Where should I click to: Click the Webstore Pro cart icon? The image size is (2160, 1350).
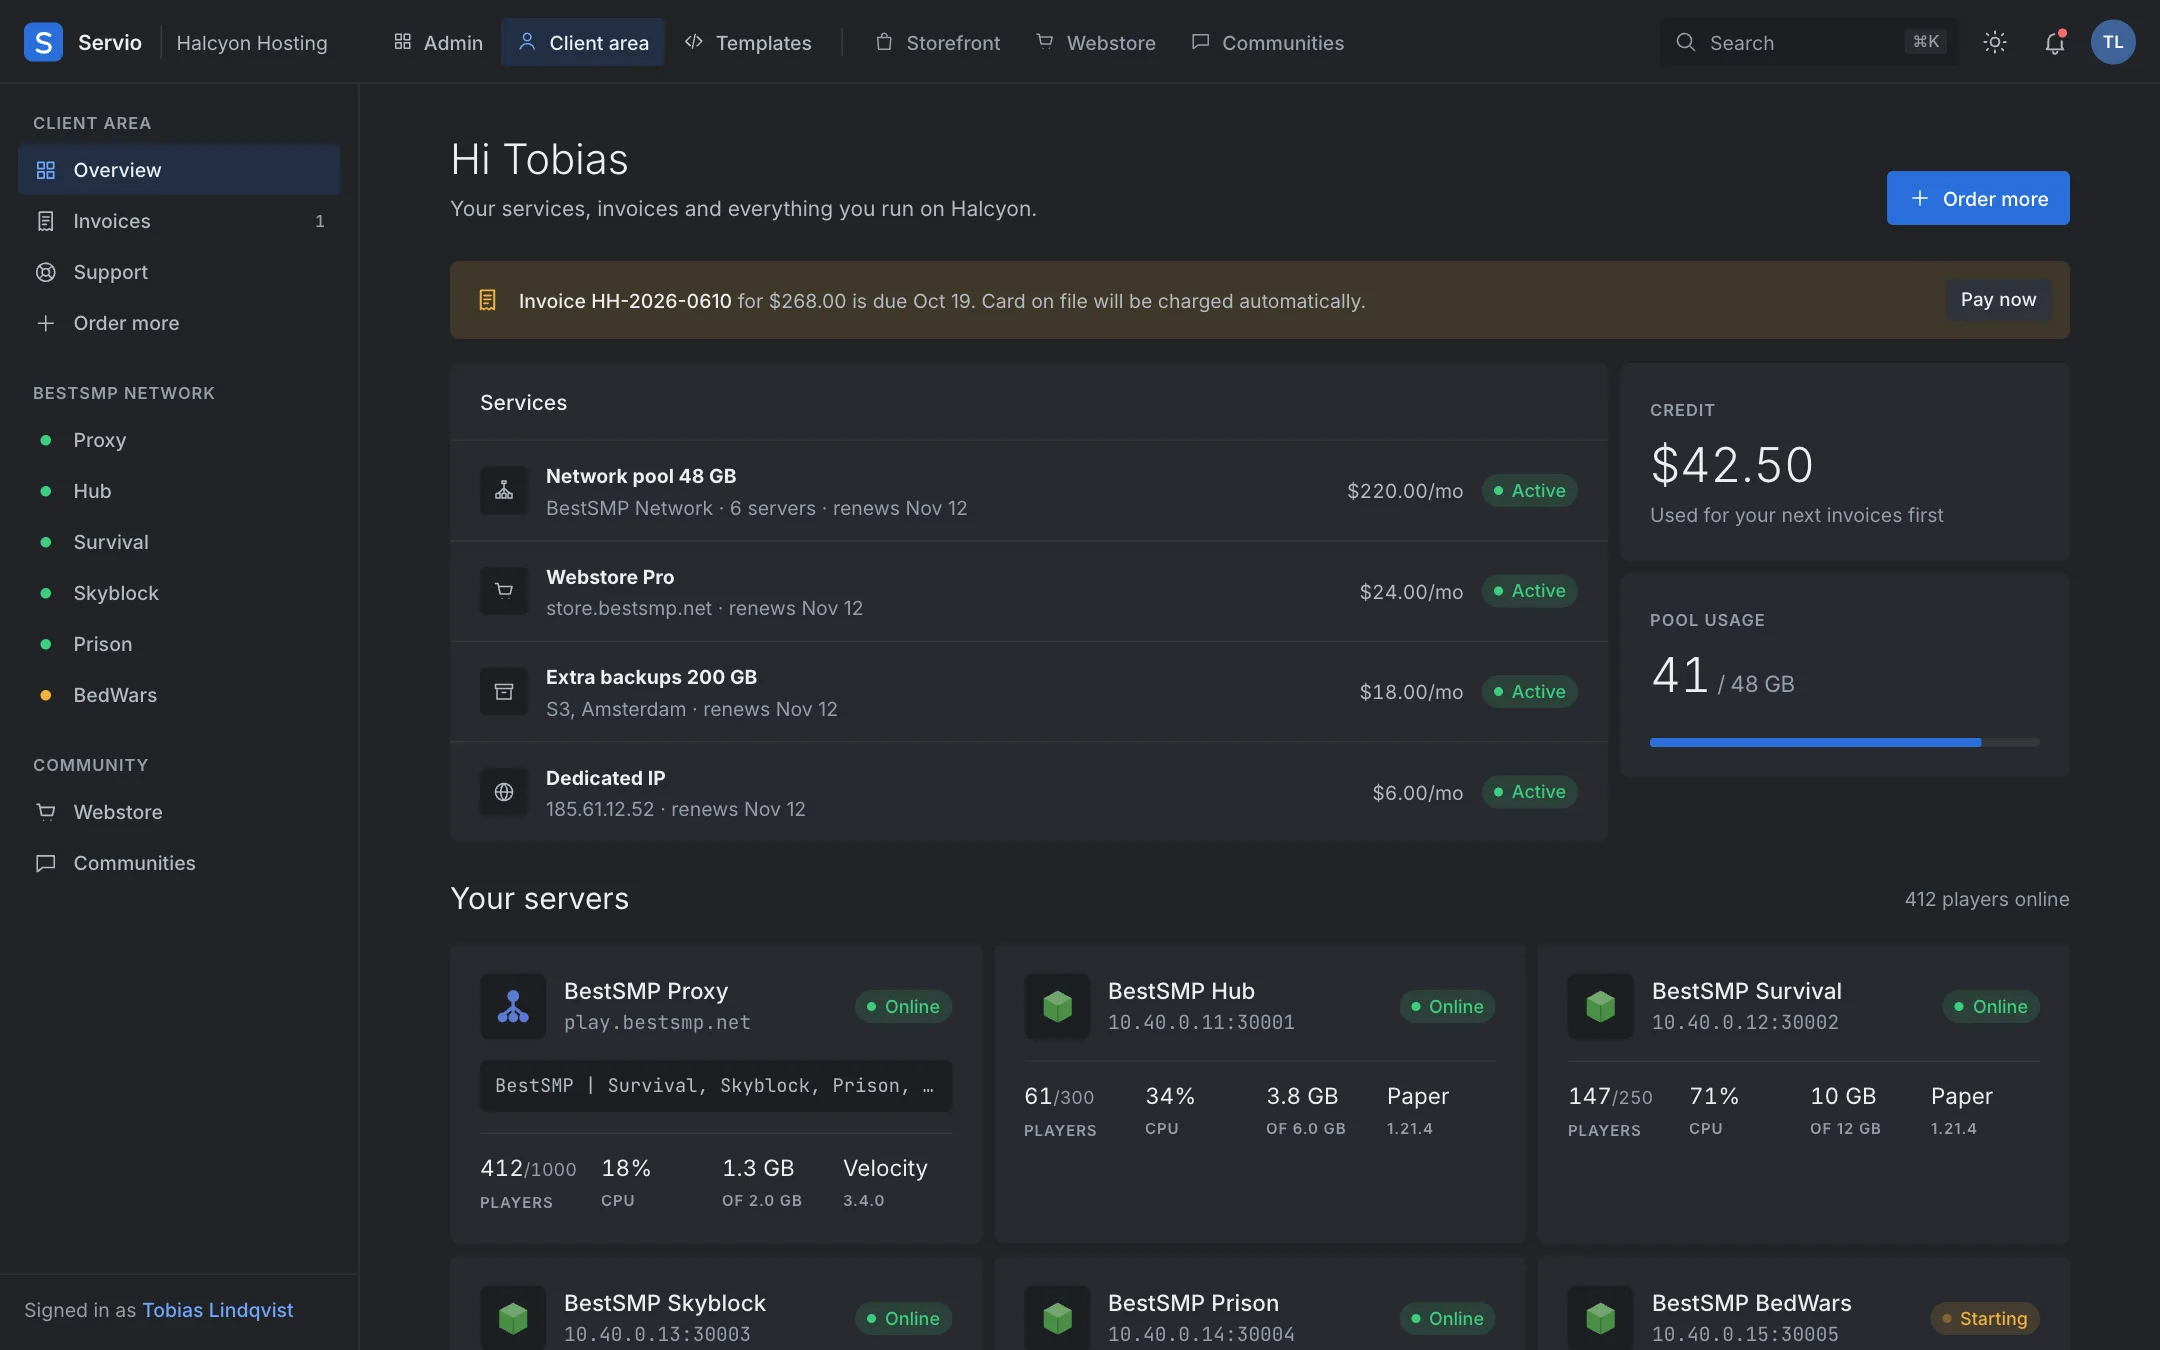[x=504, y=591]
